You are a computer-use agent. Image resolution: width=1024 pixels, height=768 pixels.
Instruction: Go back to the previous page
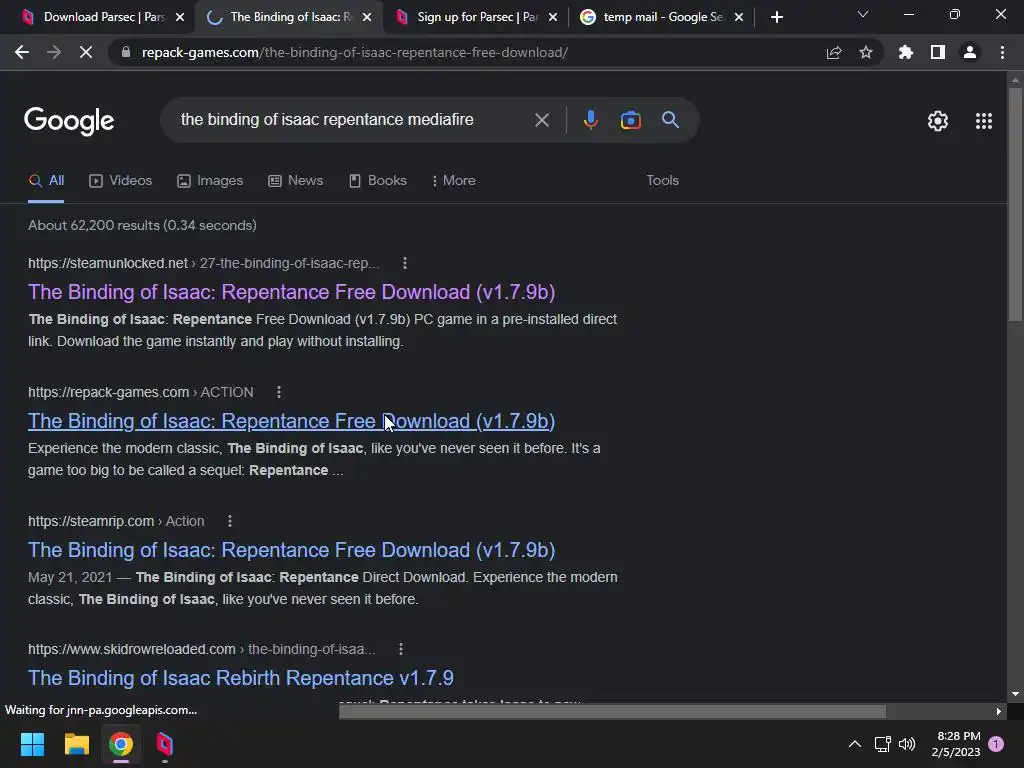point(22,52)
